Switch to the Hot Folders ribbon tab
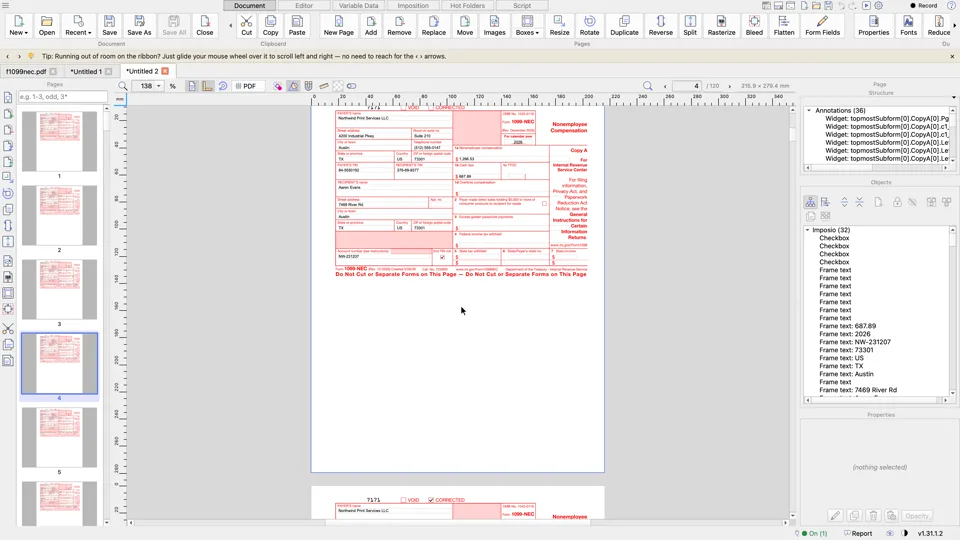 467,6
